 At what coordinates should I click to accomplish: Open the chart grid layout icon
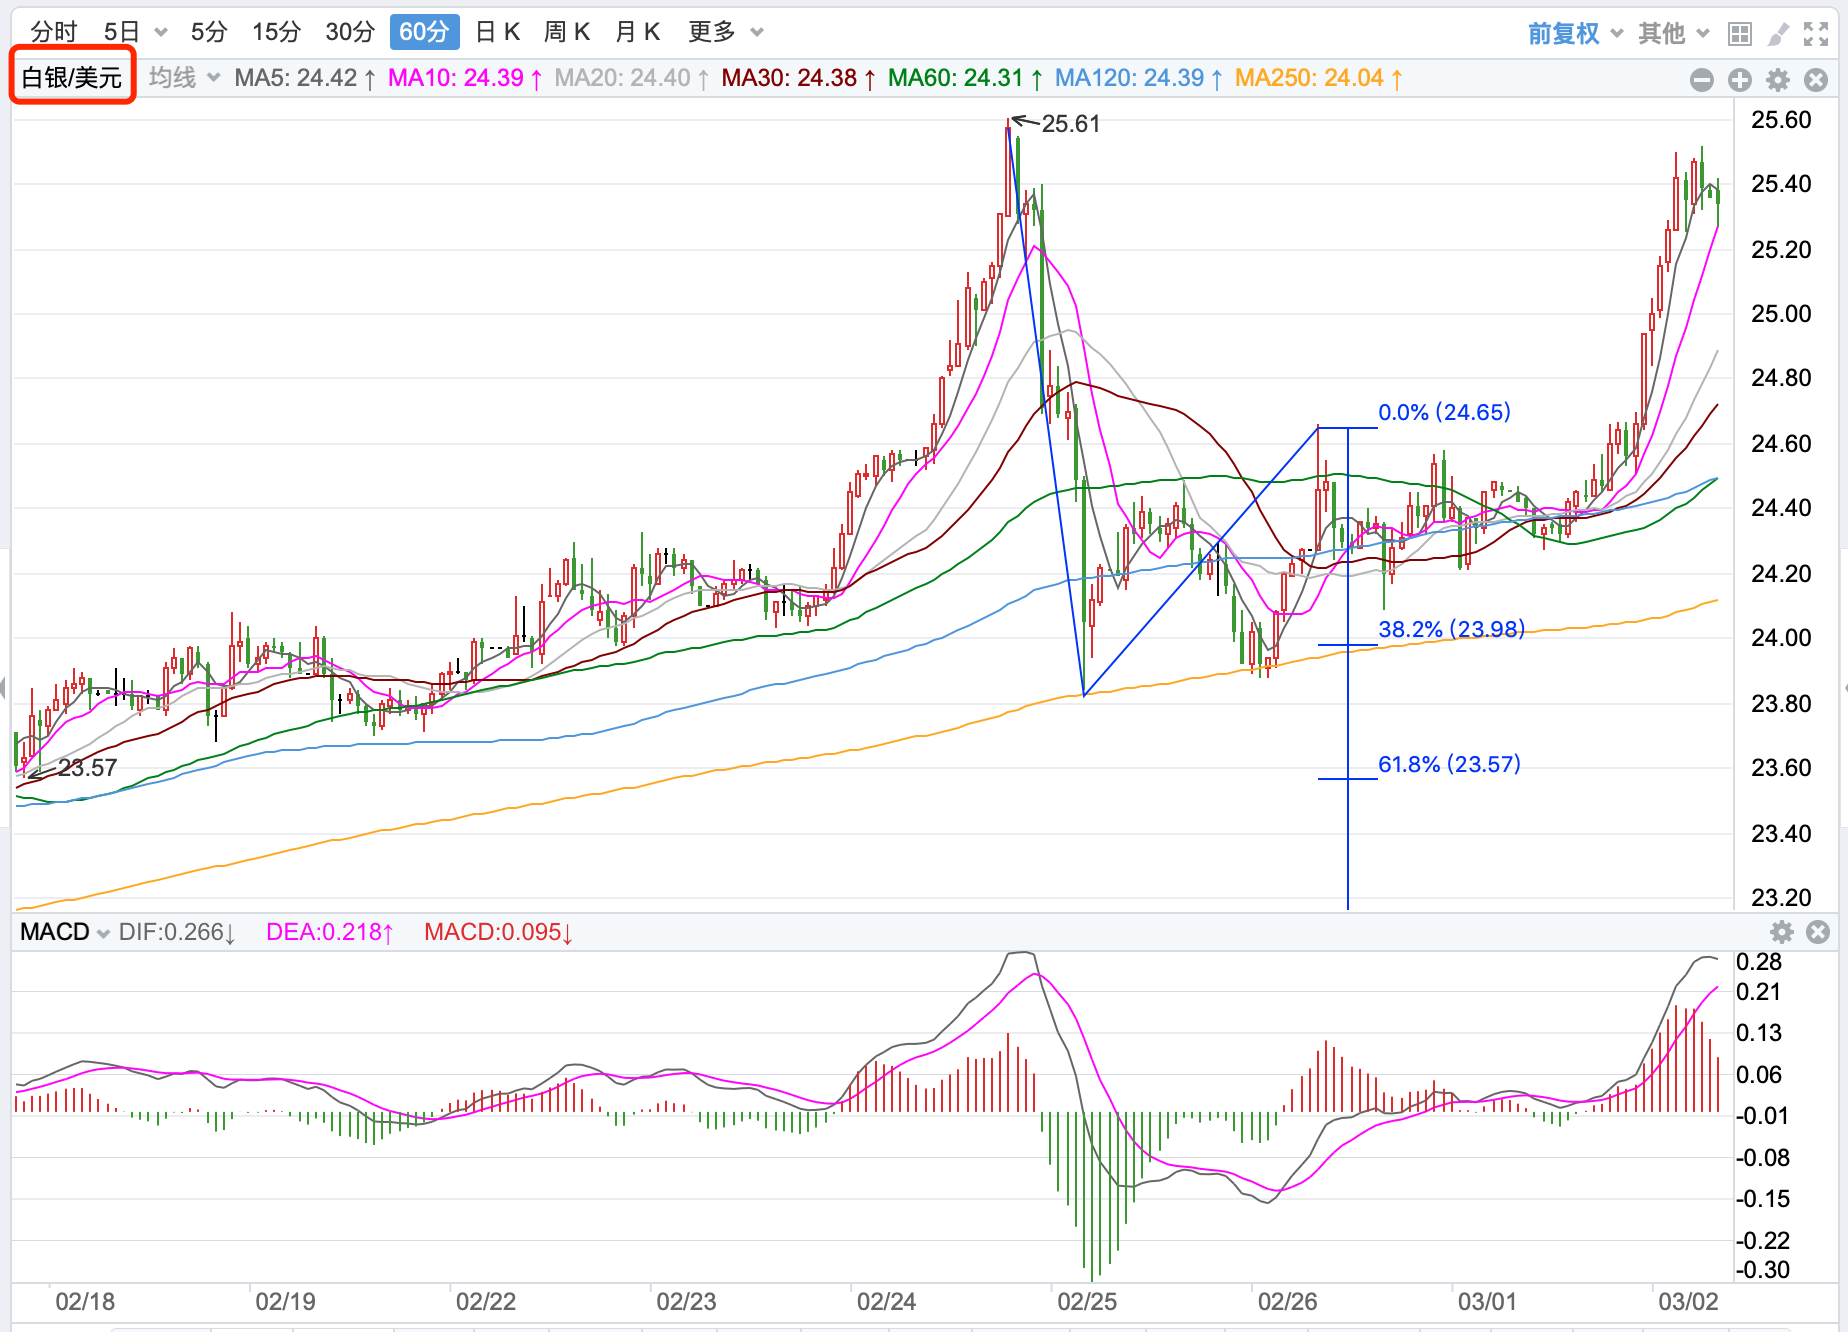tap(1740, 34)
